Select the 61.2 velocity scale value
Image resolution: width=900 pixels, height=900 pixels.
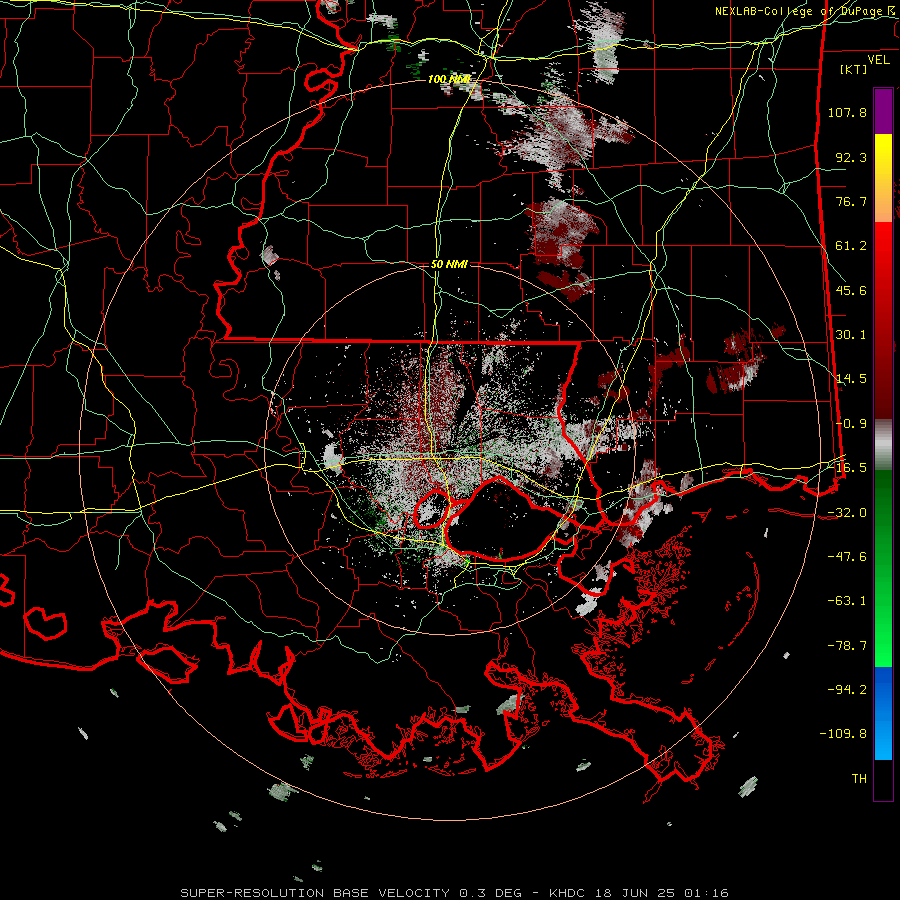tap(851, 246)
